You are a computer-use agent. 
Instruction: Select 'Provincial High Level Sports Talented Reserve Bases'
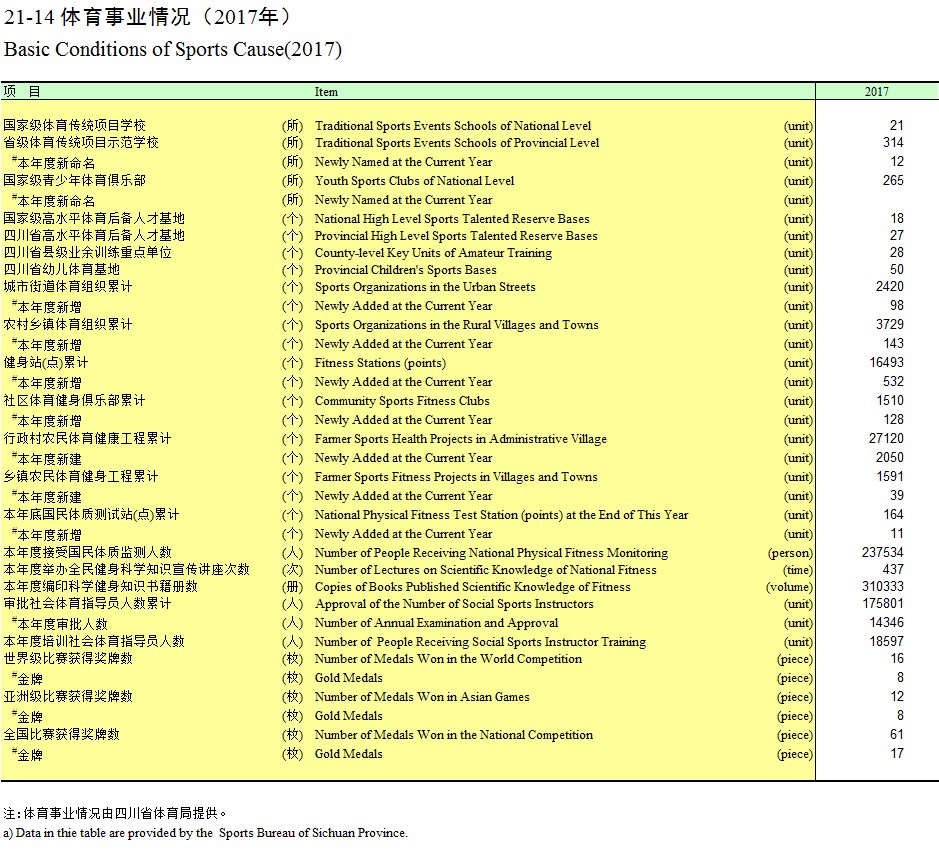tap(456, 236)
